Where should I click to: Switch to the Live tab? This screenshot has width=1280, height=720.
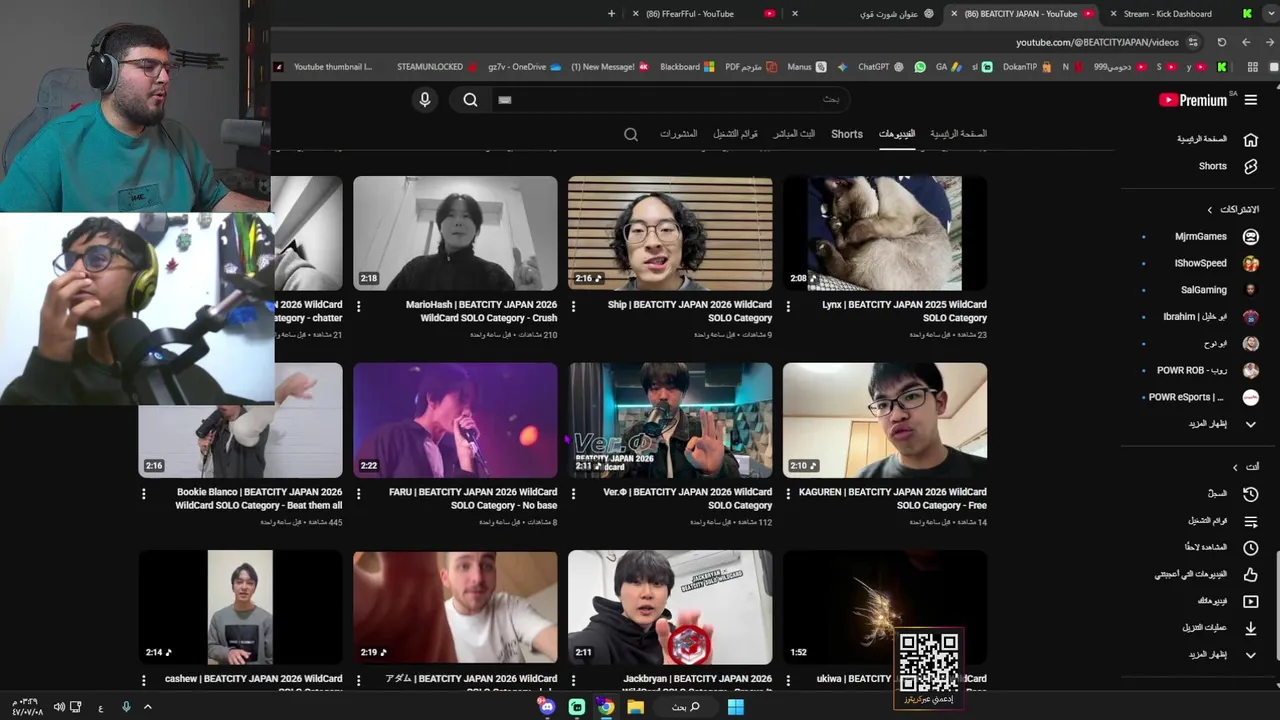pyautogui.click(x=794, y=134)
